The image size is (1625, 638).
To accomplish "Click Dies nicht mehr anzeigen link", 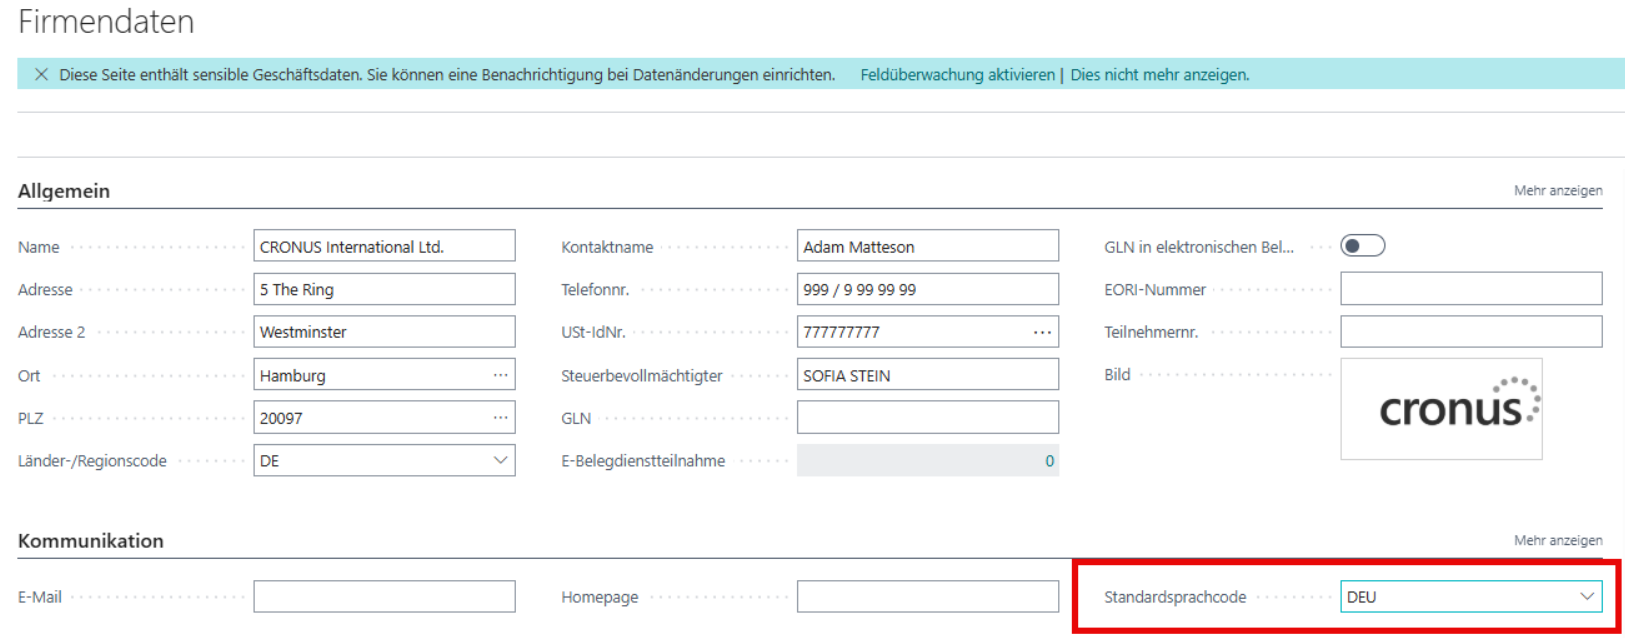I will tap(1159, 75).
